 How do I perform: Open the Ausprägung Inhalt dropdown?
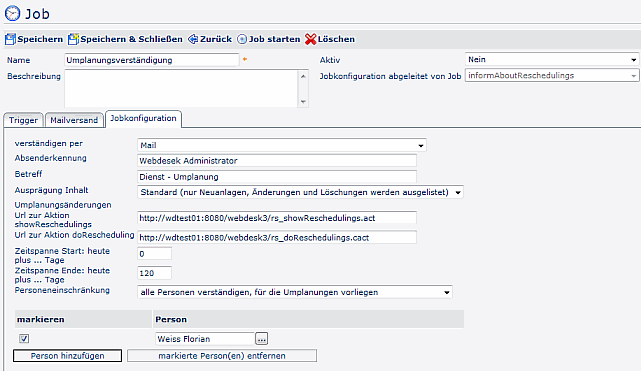(x=300, y=192)
